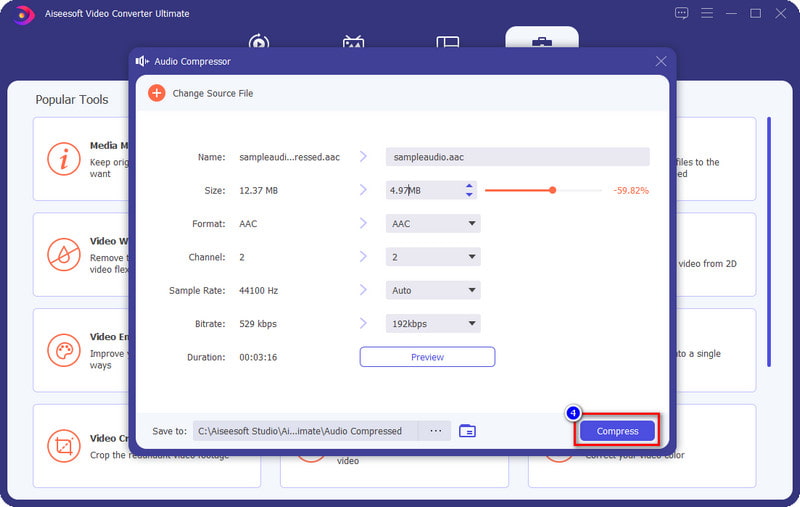Increase output size with the up stepper arrow
Screen dimensions: 800x507
469,186
